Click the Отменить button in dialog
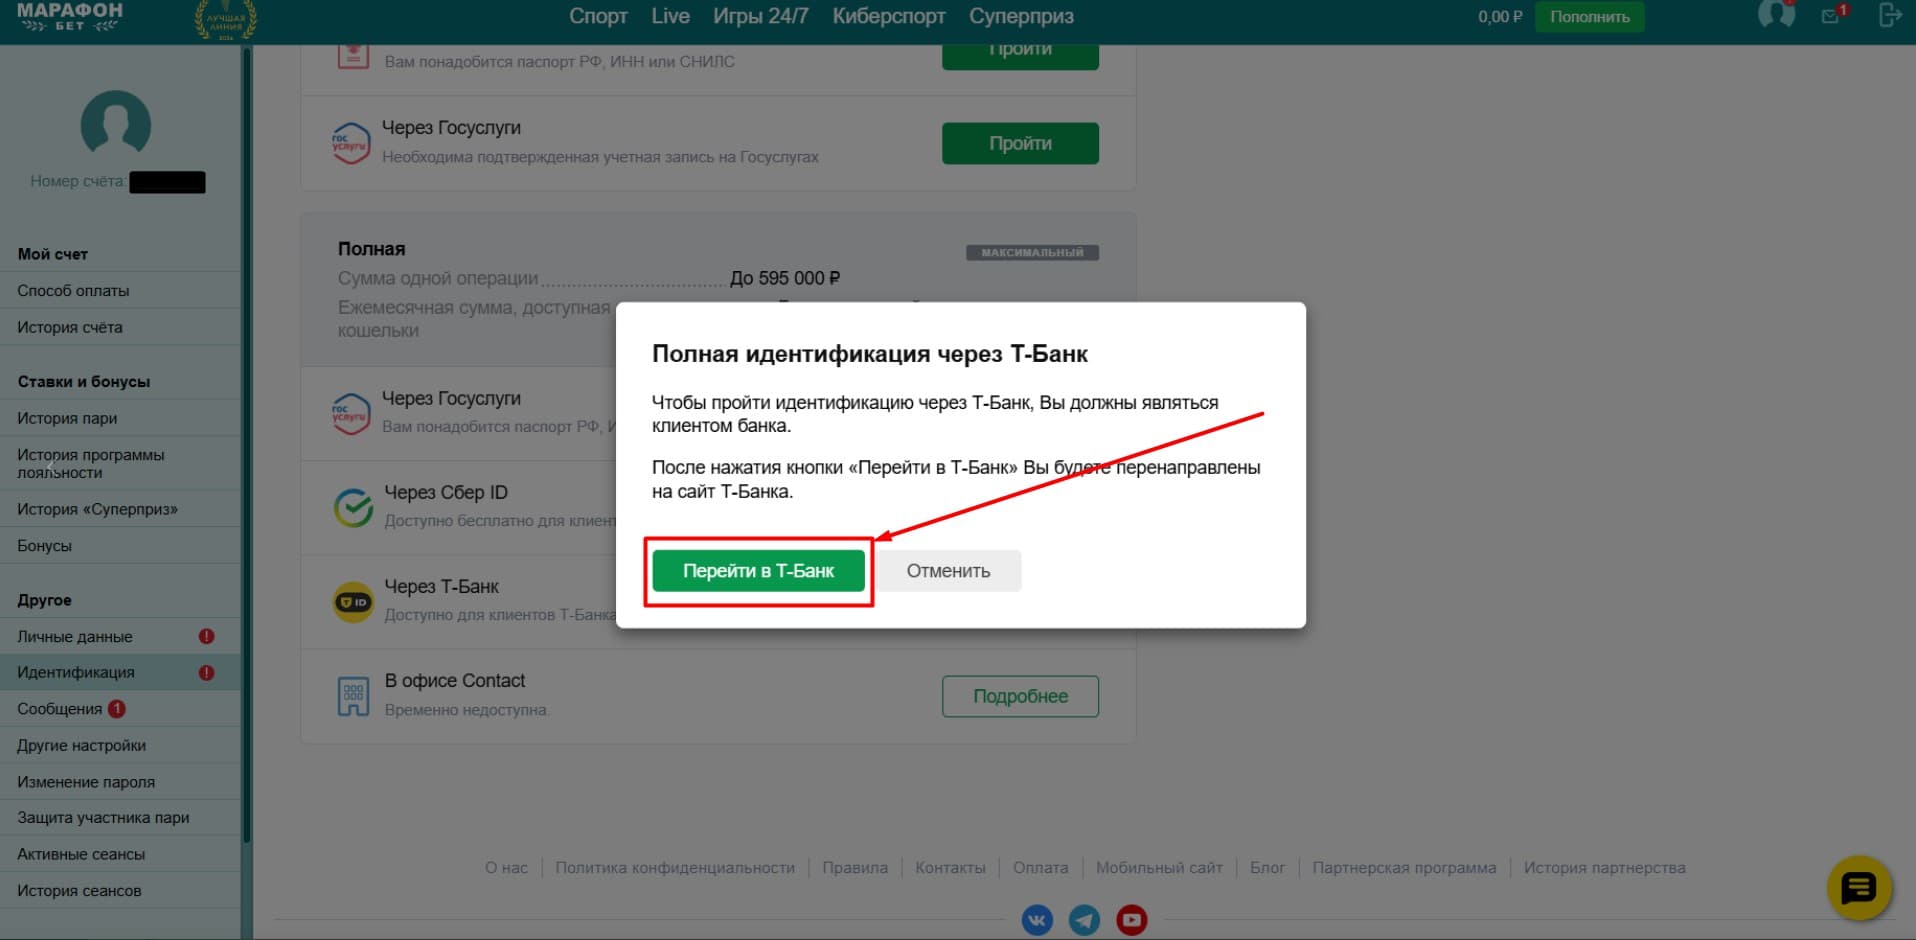The height and width of the screenshot is (940, 1916). (948, 571)
